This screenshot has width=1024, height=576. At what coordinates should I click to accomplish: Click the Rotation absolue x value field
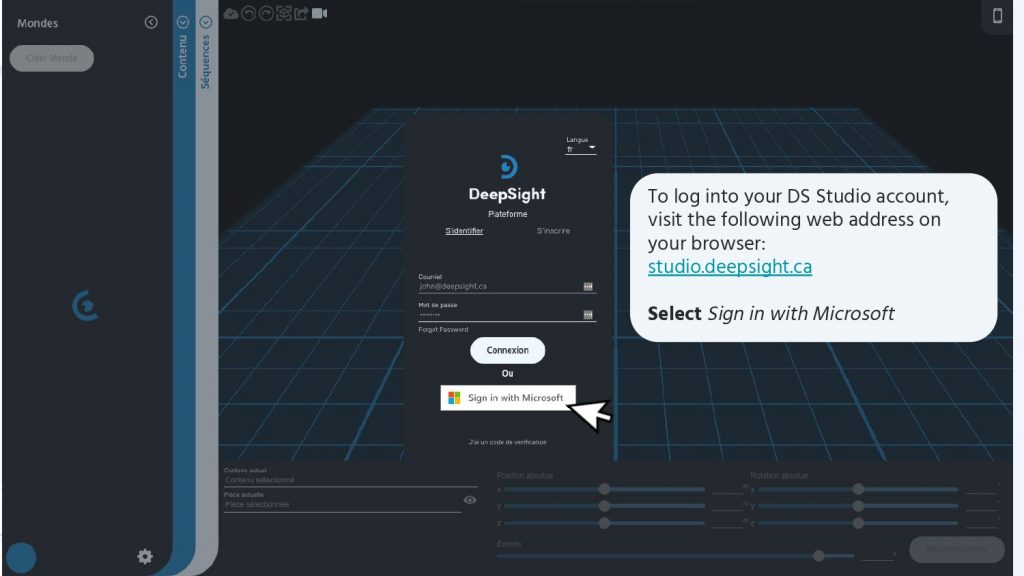pos(982,488)
